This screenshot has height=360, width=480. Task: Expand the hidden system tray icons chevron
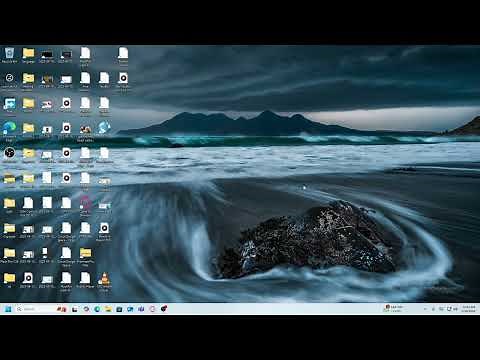[425, 309]
